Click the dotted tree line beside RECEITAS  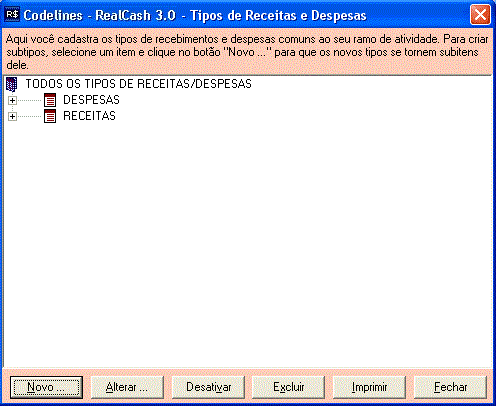pyautogui.click(x=29, y=116)
